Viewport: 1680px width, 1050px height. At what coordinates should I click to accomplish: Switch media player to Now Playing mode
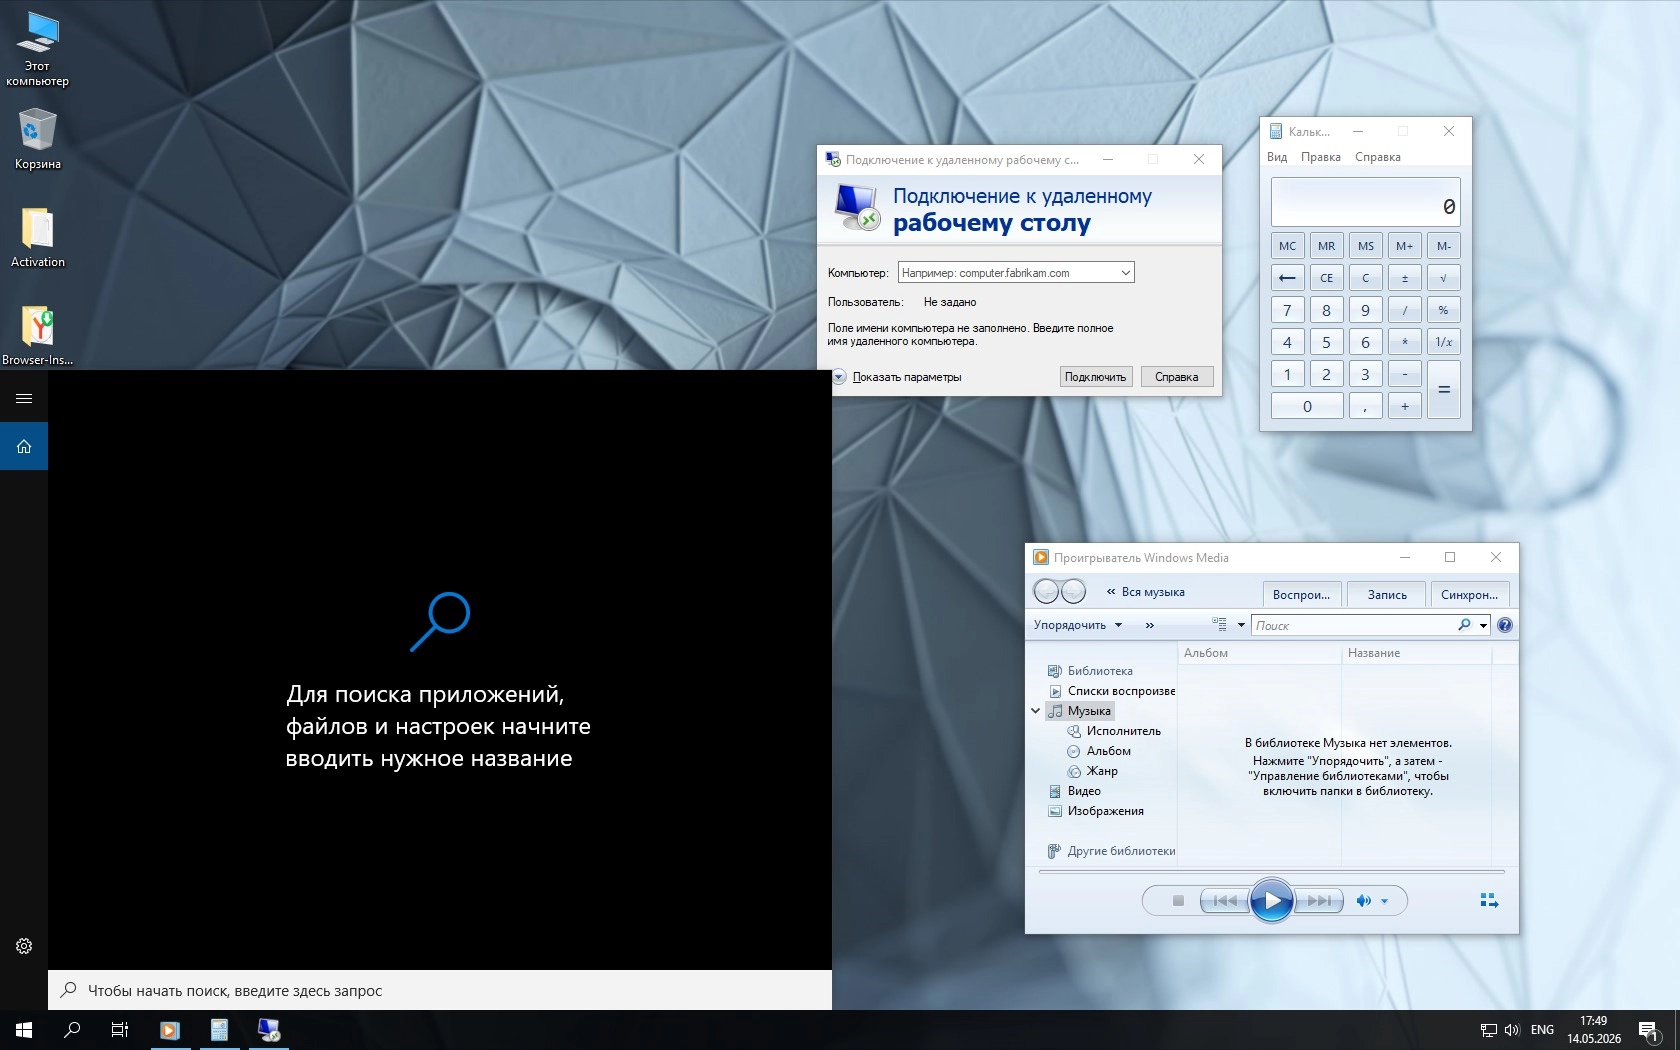1489,901
